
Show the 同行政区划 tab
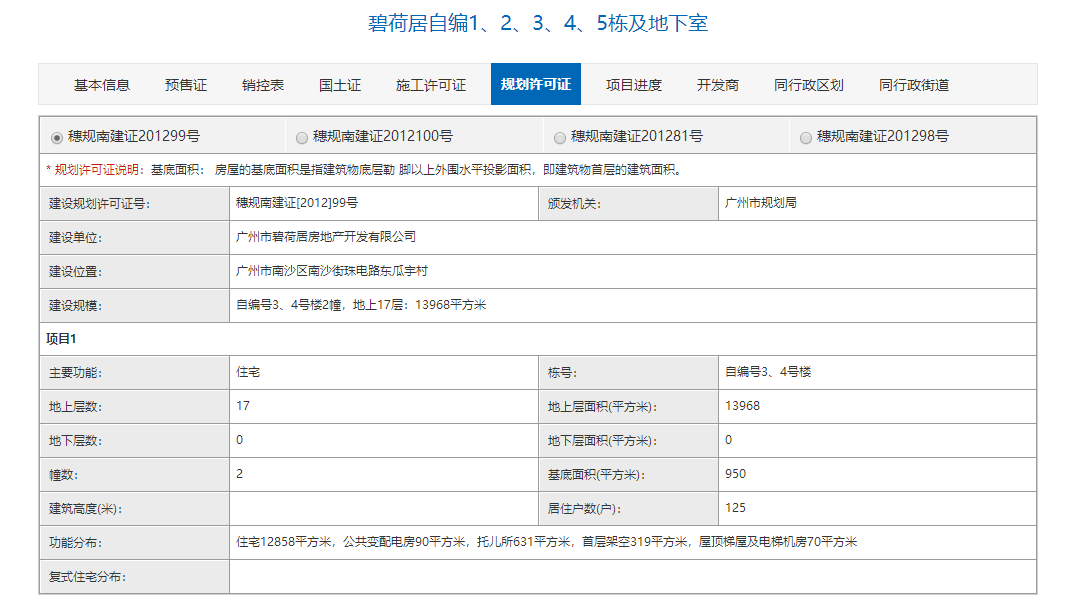pos(809,85)
